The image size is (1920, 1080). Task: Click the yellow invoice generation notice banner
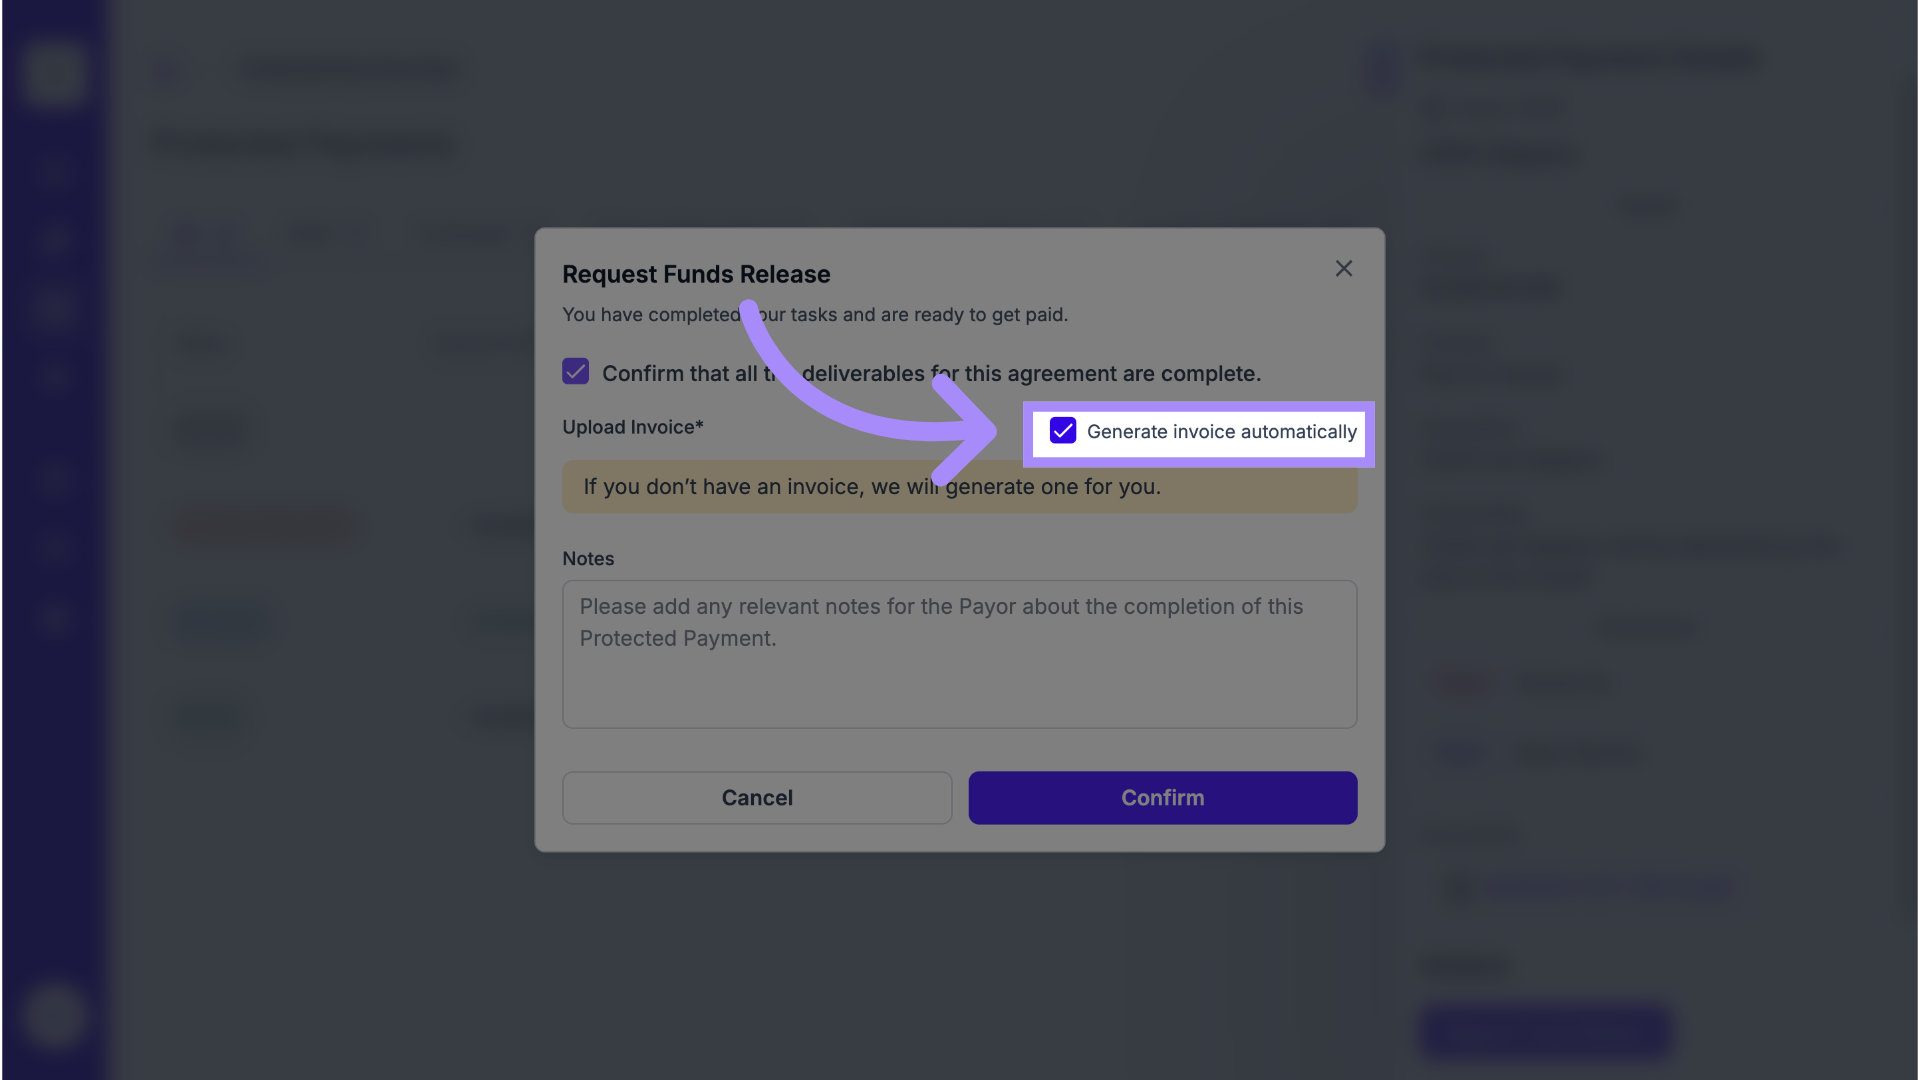959,487
